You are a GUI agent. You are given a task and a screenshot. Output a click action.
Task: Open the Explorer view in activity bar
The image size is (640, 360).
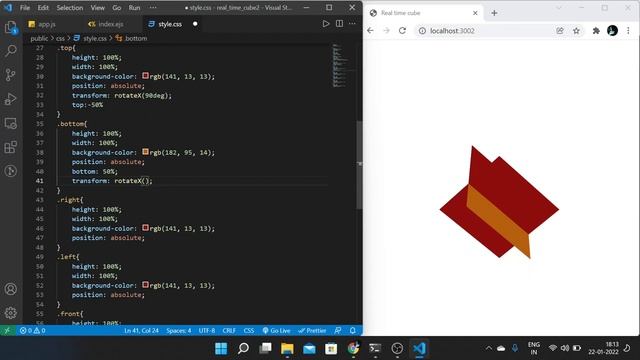[x=11, y=27]
